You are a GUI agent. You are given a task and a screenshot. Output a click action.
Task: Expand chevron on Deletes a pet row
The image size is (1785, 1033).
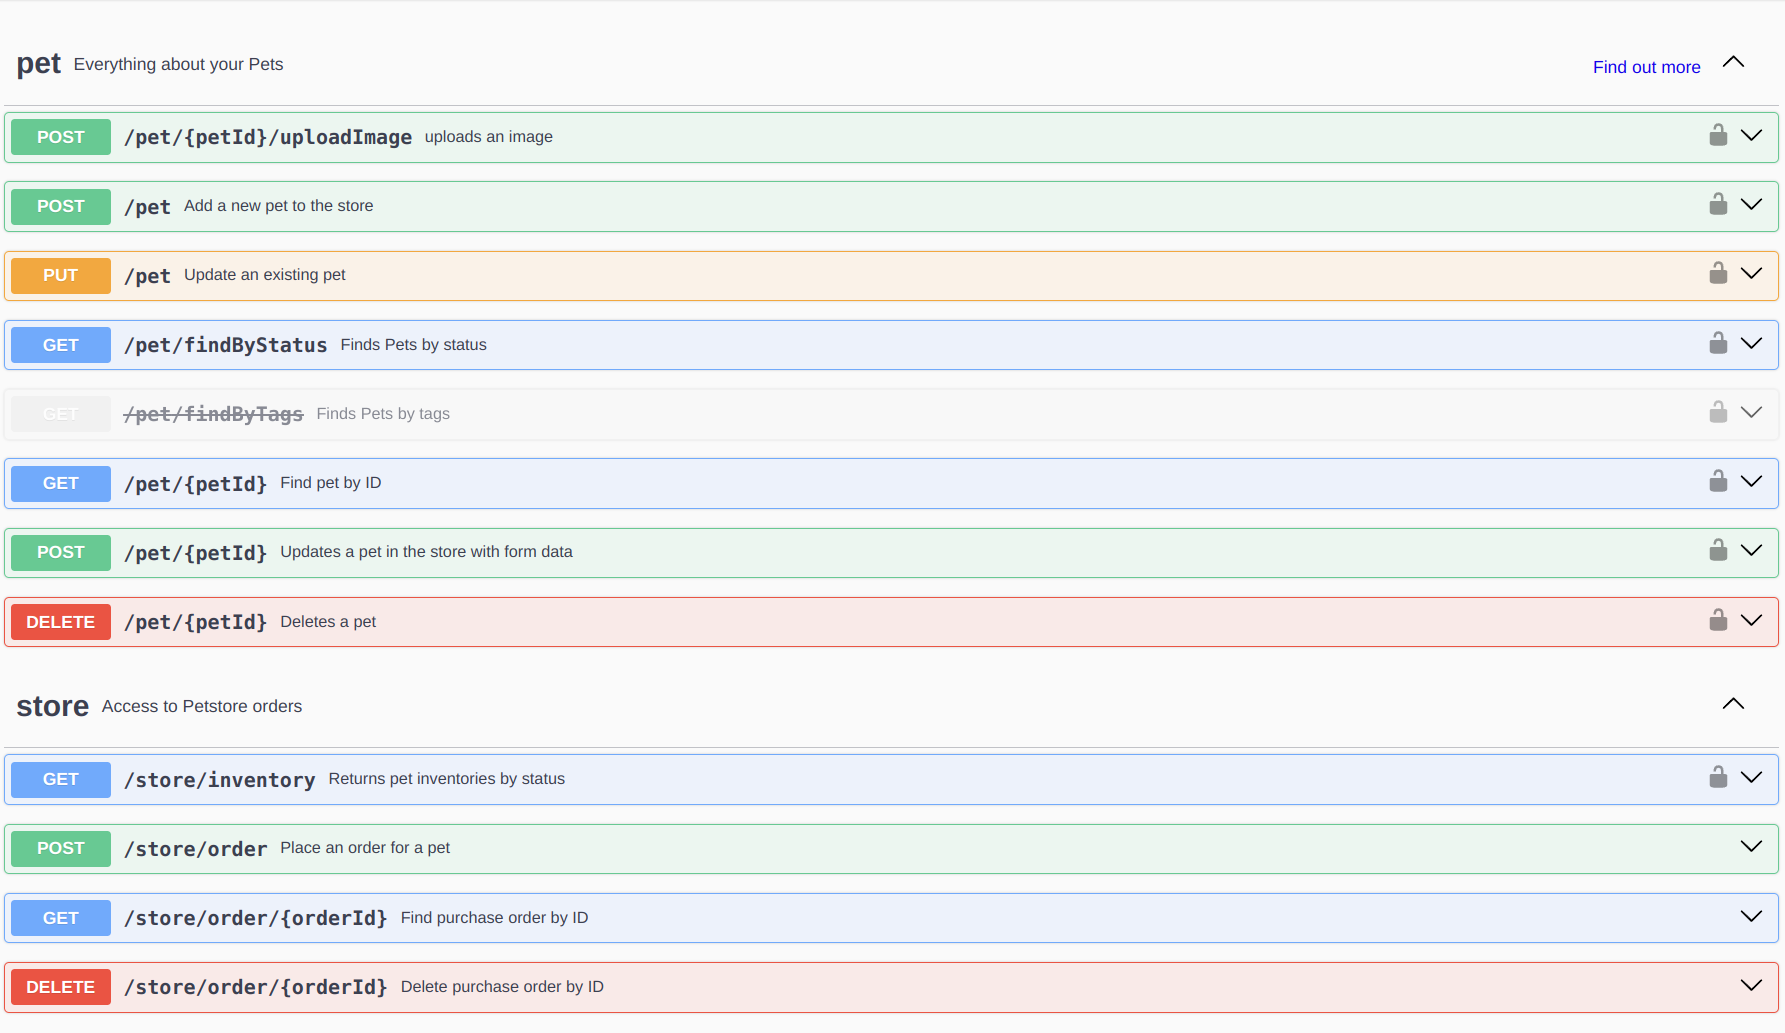click(1751, 620)
